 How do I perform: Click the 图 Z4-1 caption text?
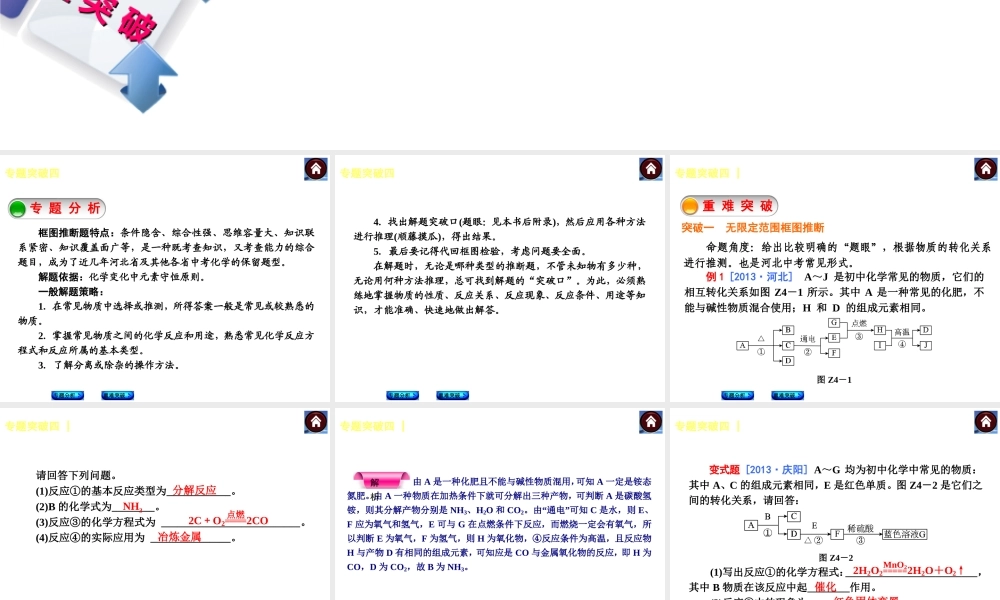pos(834,379)
